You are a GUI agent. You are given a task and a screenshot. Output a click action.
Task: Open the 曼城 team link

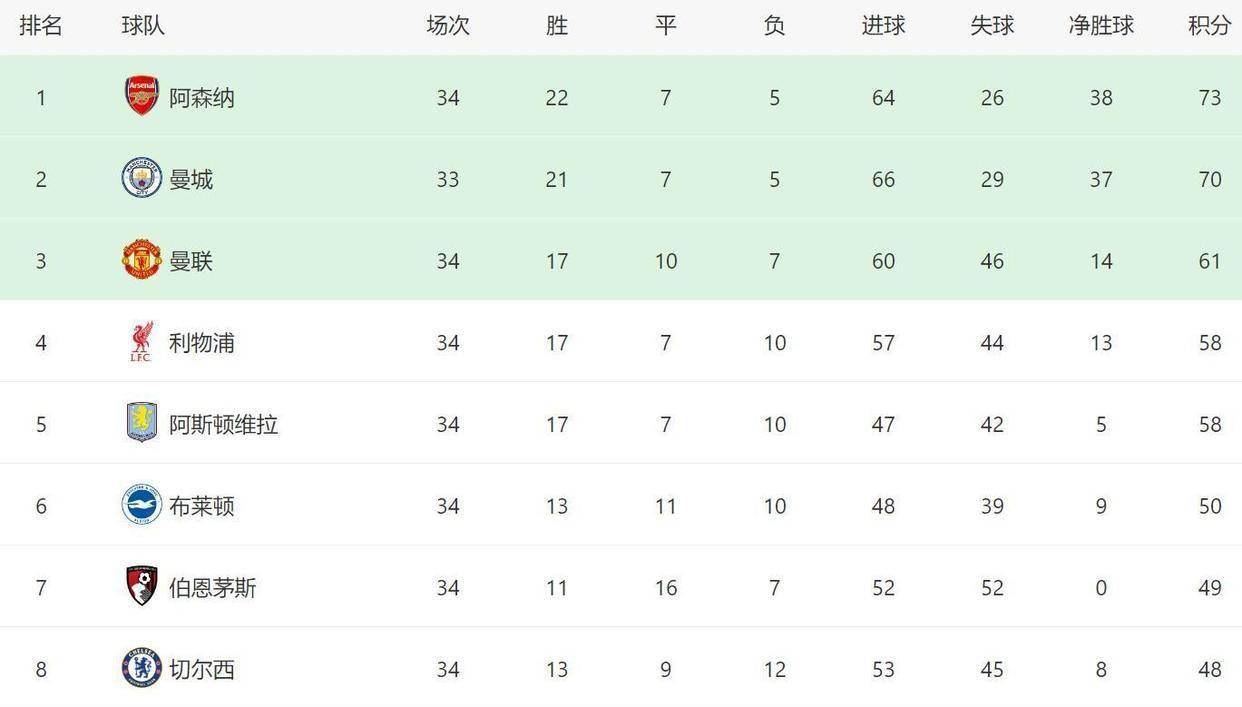(191, 180)
